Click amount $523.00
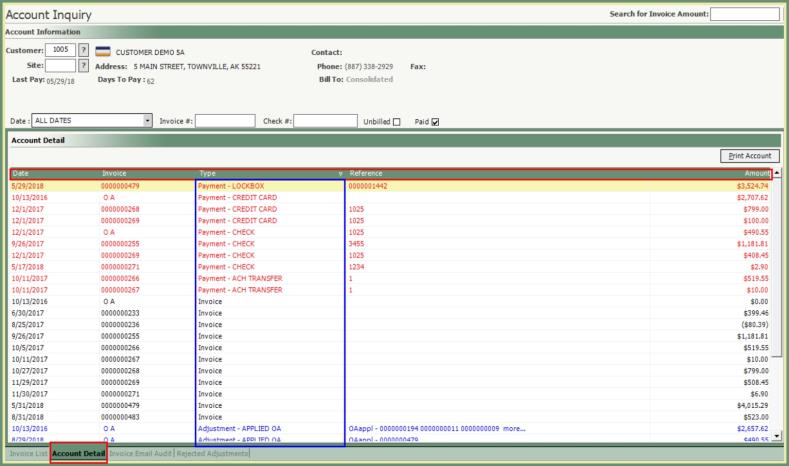The height and width of the screenshot is (466, 789). click(756, 417)
